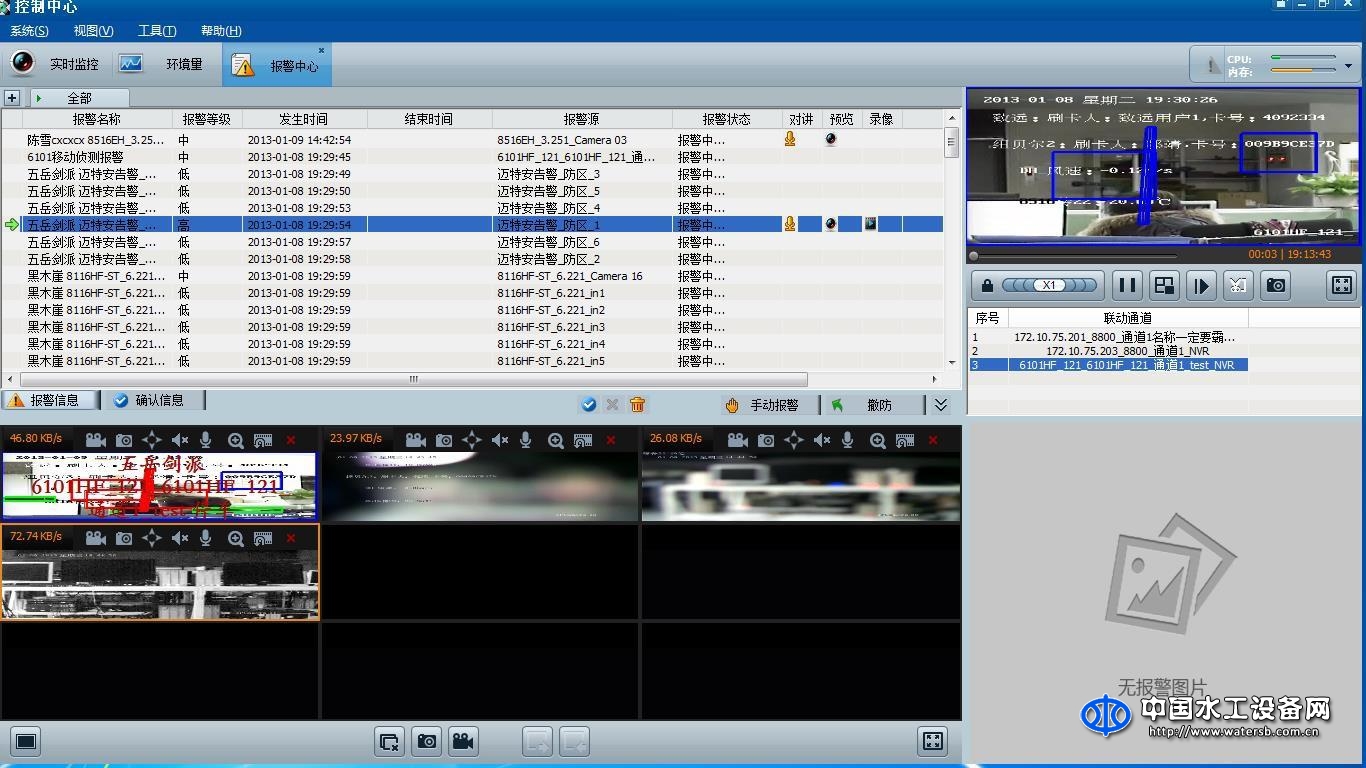
Task: Toggle the lock icon beside playback speed
Action: (987, 286)
